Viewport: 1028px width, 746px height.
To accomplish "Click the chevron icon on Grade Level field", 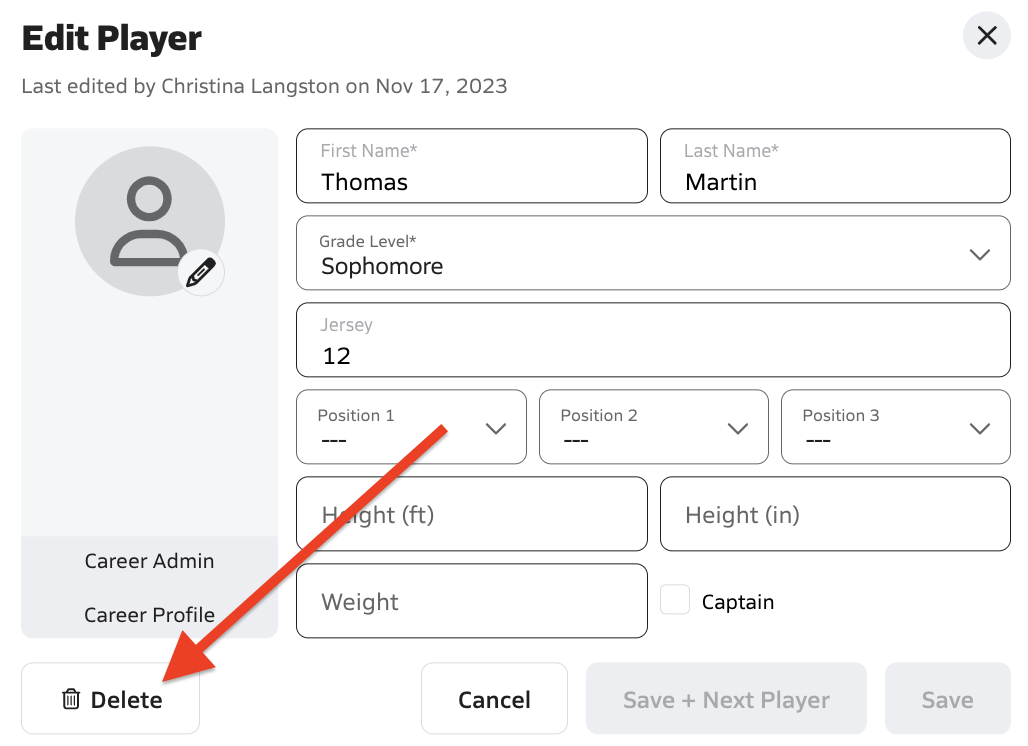I will (979, 254).
